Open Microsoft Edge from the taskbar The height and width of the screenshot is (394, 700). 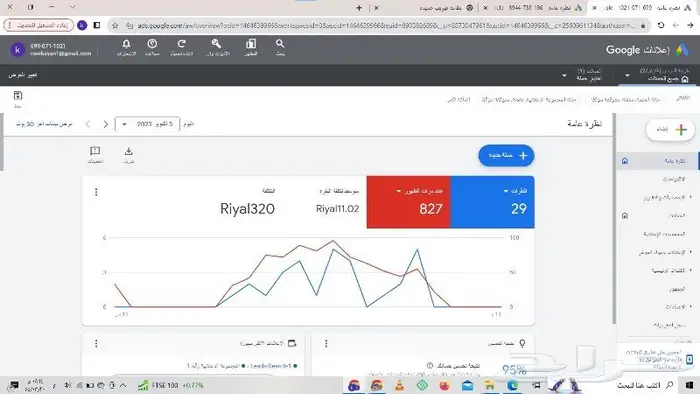tap(512, 385)
